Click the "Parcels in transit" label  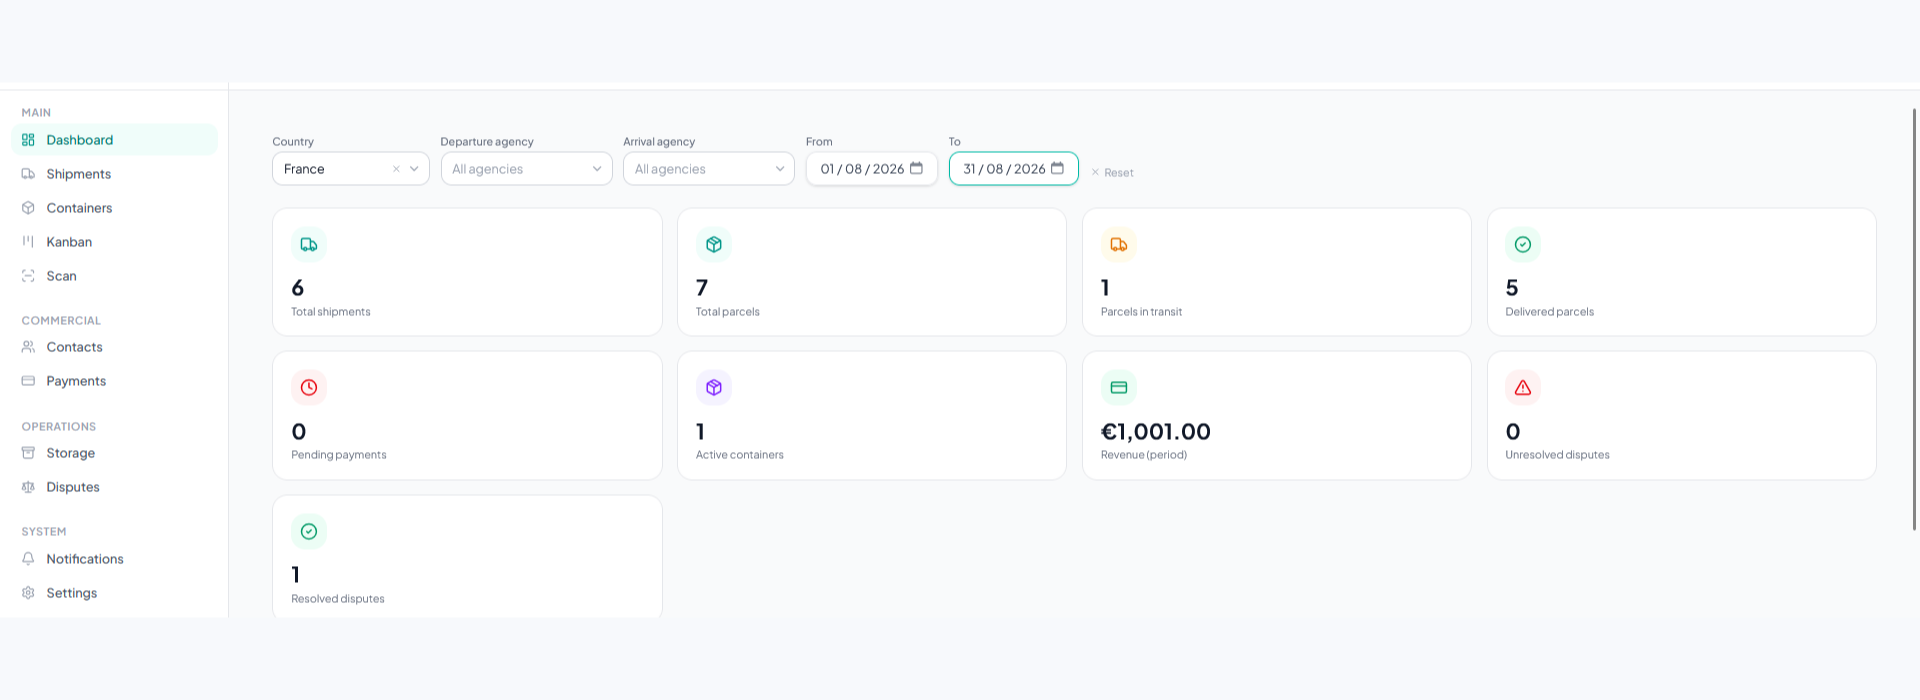click(x=1141, y=312)
